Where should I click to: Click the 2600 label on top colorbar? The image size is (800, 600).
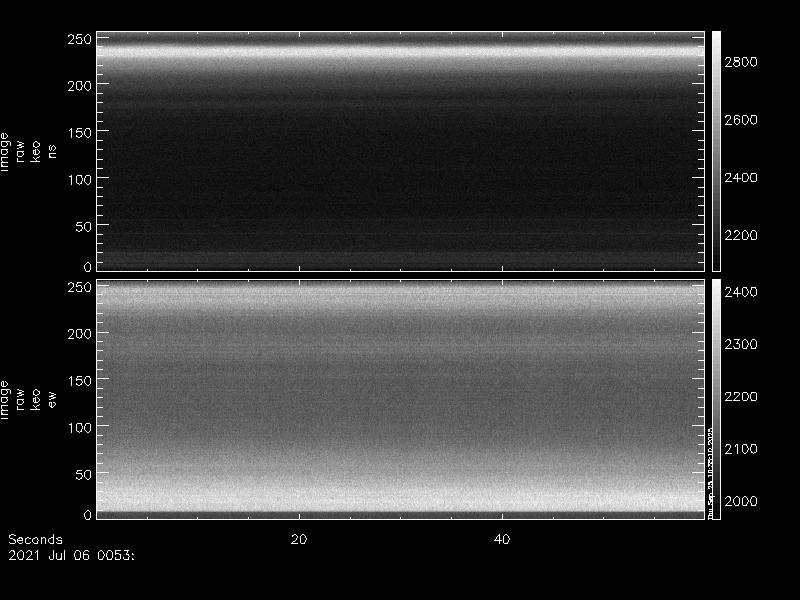click(740, 120)
